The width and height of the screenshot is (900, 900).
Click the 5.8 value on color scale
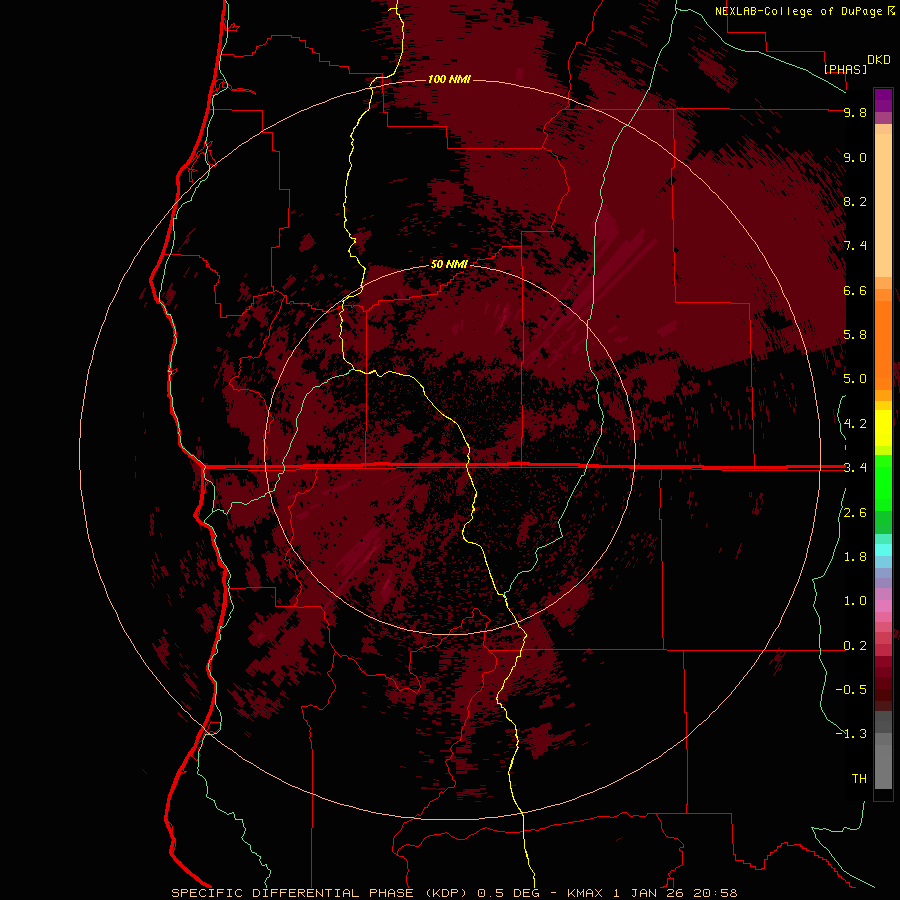[855, 335]
